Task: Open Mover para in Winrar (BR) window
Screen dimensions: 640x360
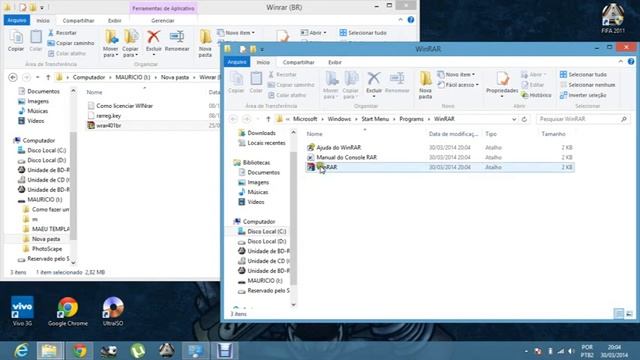Action: (111, 43)
